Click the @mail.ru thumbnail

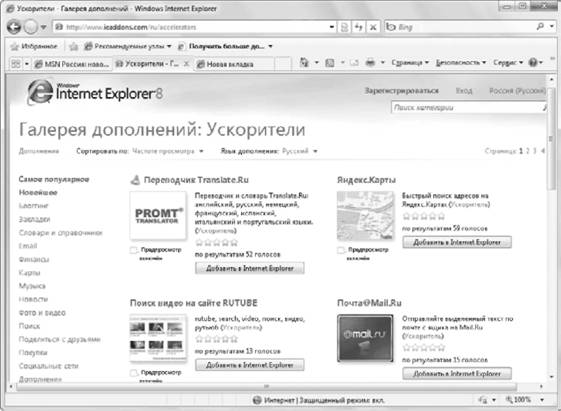(365, 338)
